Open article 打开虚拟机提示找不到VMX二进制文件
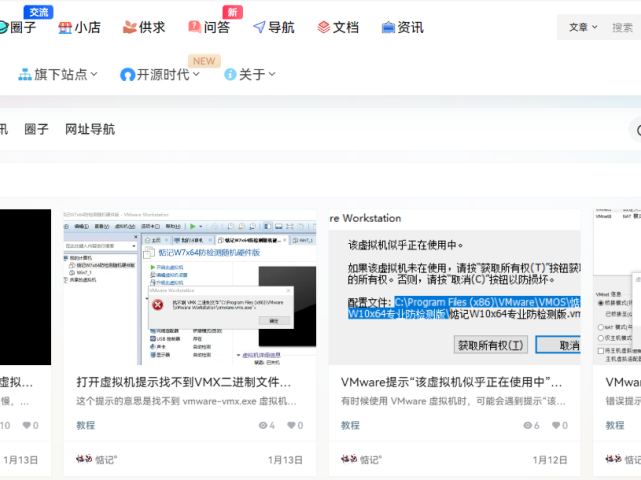The width and height of the screenshot is (641, 480). tap(184, 382)
